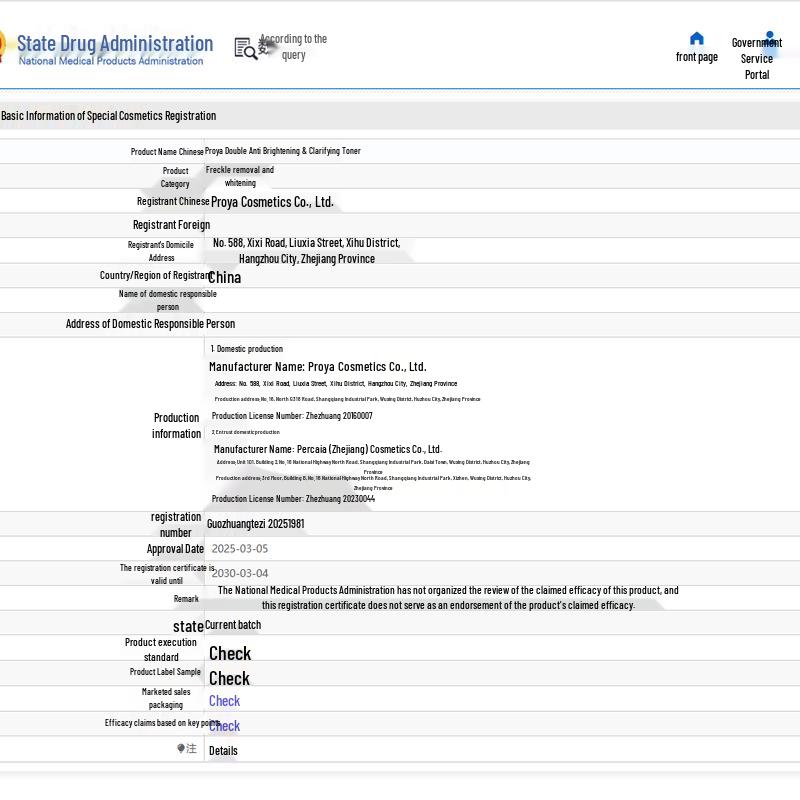Viewport: 800px width, 800px height.
Task: Select the "Approval Date" label
Action: pos(175,549)
